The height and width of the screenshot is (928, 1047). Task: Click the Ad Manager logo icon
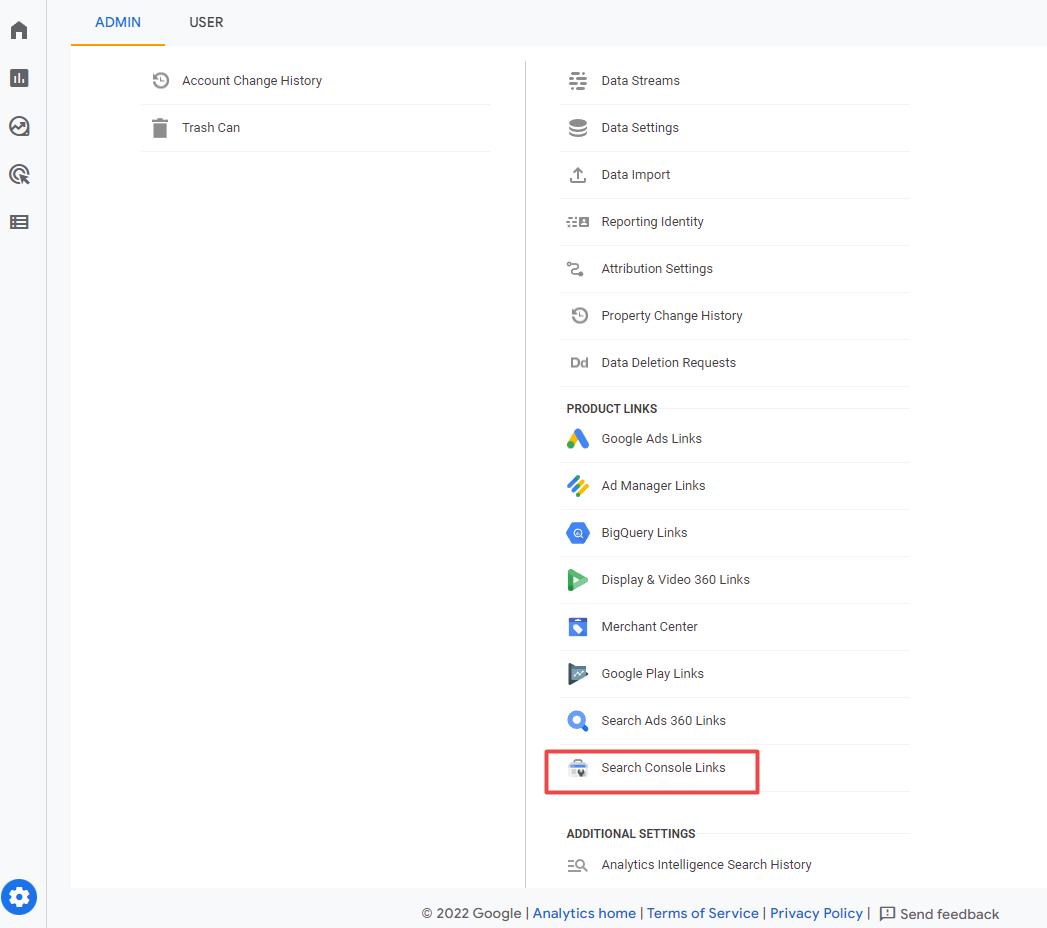(578, 486)
